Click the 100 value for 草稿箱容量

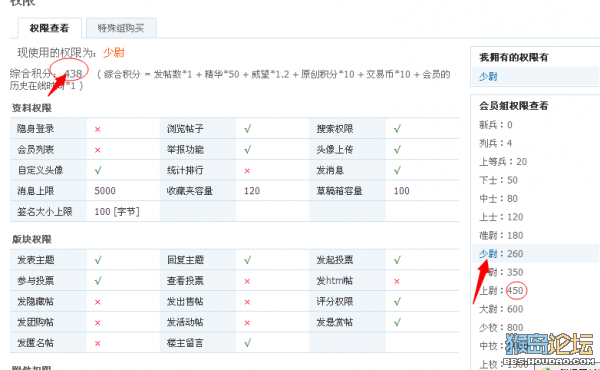point(401,191)
